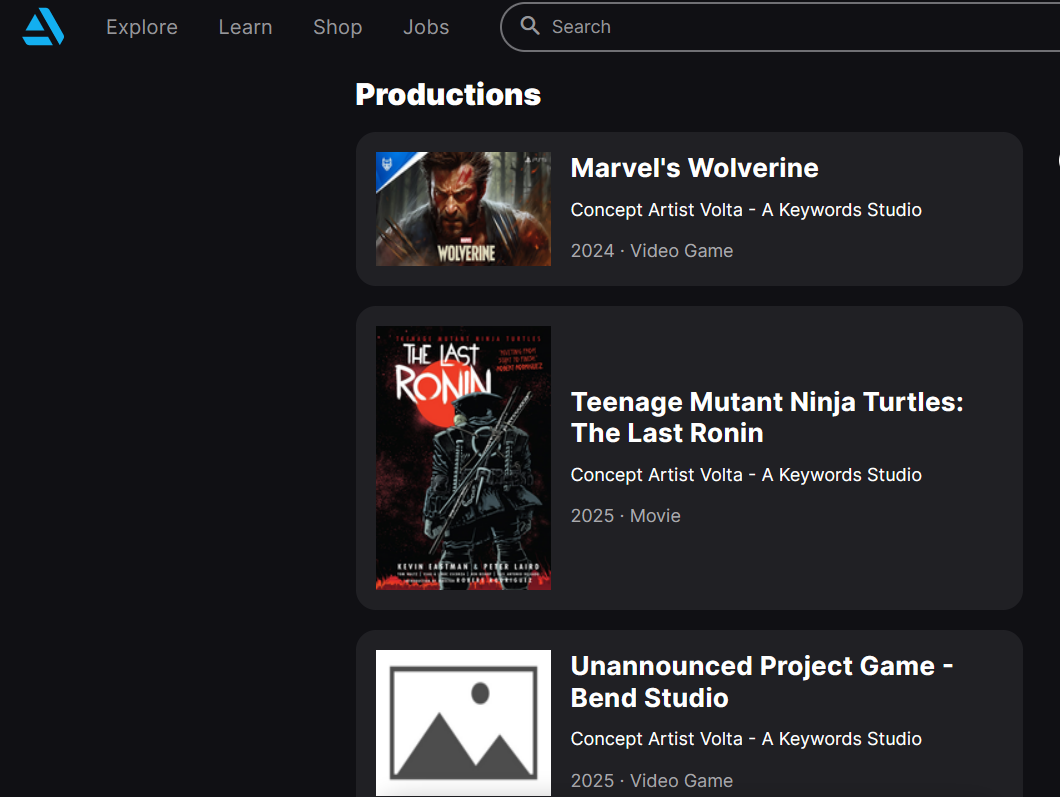1060x797 pixels.
Task: Open Unannounced Project Game - Bend Studio title
Action: click(x=762, y=681)
